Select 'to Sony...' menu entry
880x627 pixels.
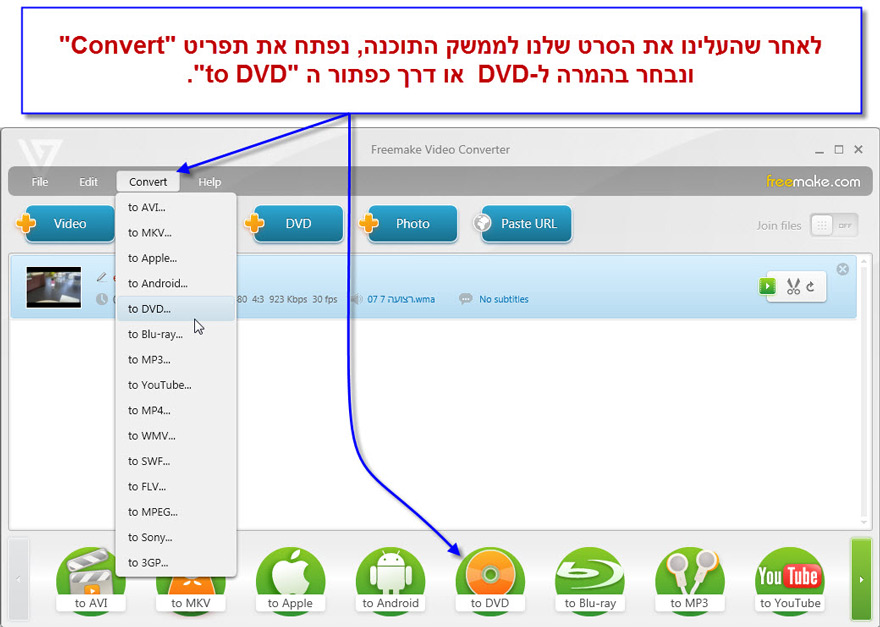click(x=176, y=537)
